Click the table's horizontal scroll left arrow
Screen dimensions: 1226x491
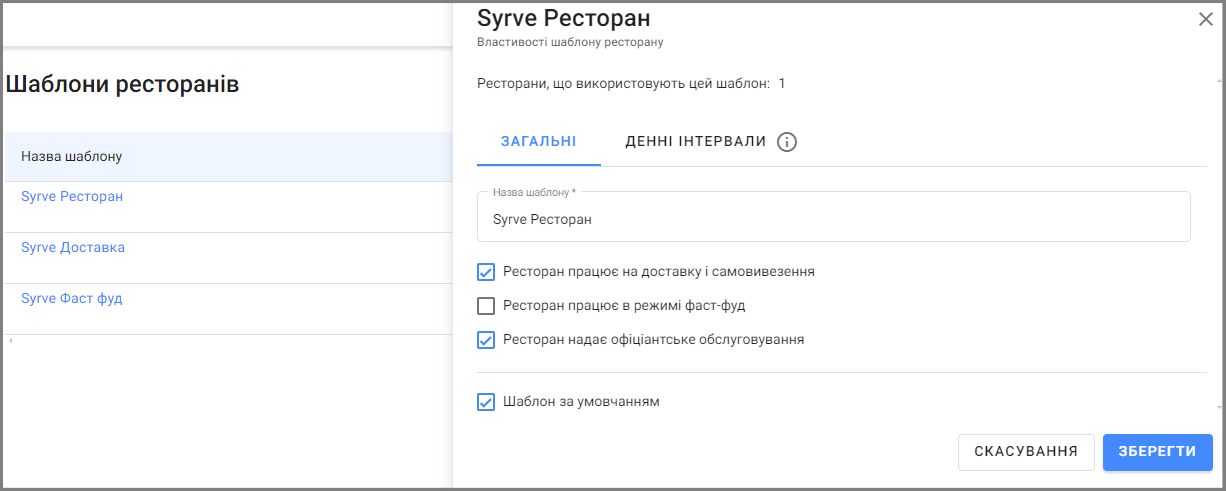(x=11, y=341)
